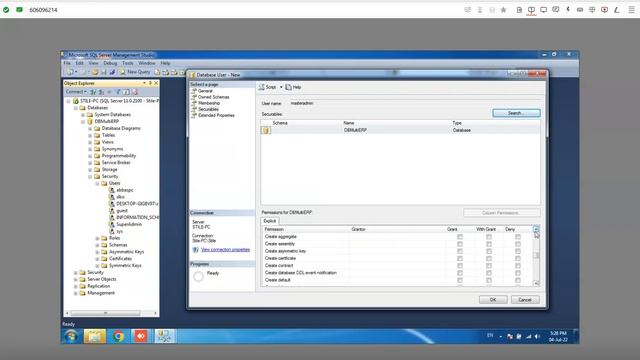Click the Script icon in the dialog toolbar
The height and width of the screenshot is (360, 640).
[262, 87]
